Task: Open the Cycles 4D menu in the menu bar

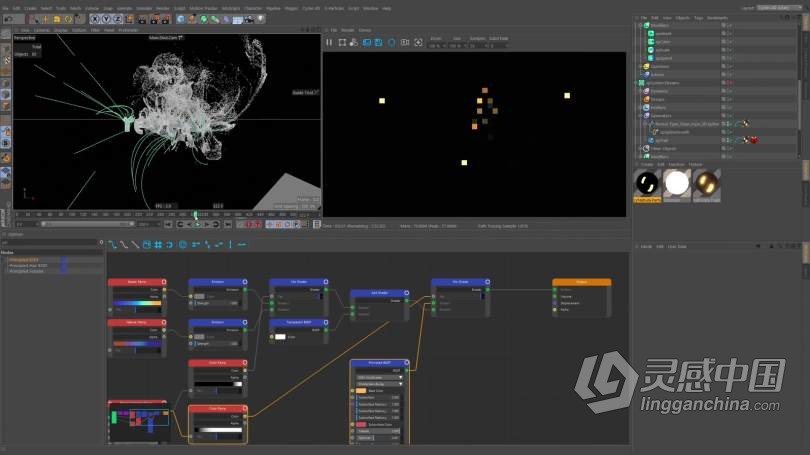Action: [x=311, y=8]
